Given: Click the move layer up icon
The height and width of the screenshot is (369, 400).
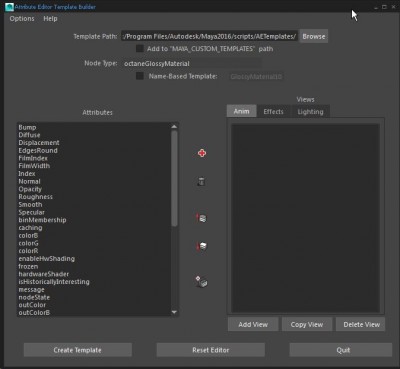Looking at the screenshot, I should click(201, 218).
